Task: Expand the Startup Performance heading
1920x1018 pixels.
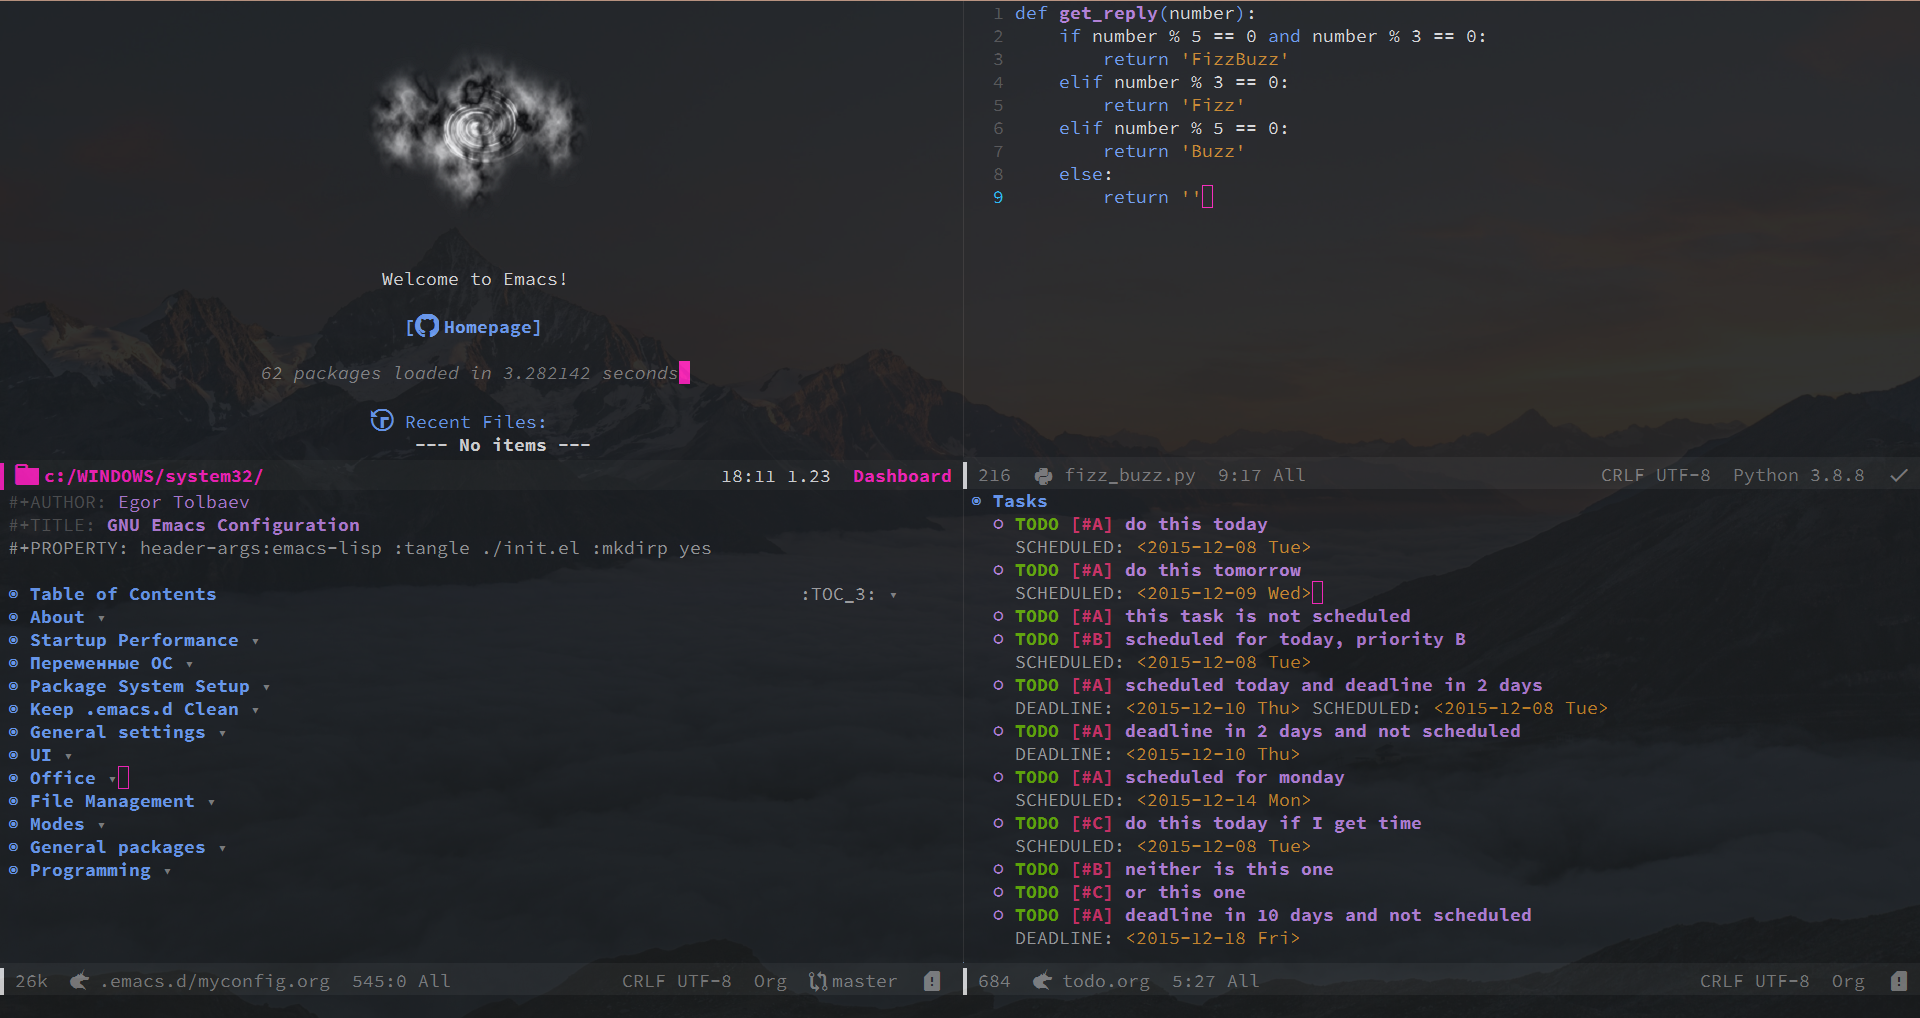Action: (x=255, y=641)
